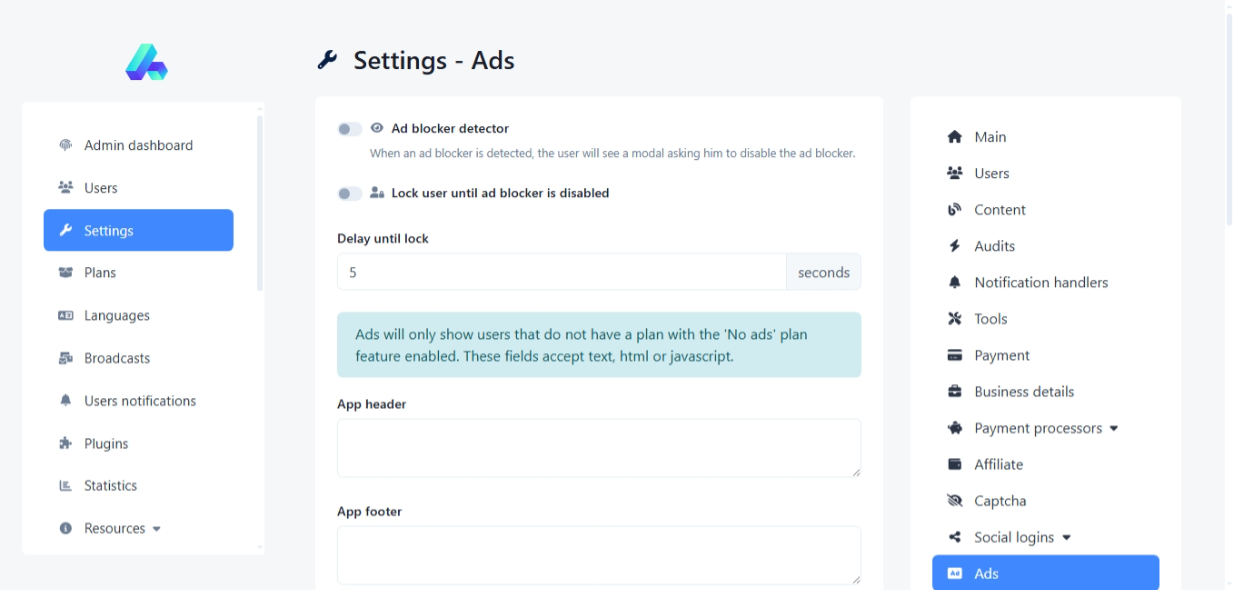The image size is (1234, 590).
Task: Click the app logo icon
Action: [x=146, y=62]
